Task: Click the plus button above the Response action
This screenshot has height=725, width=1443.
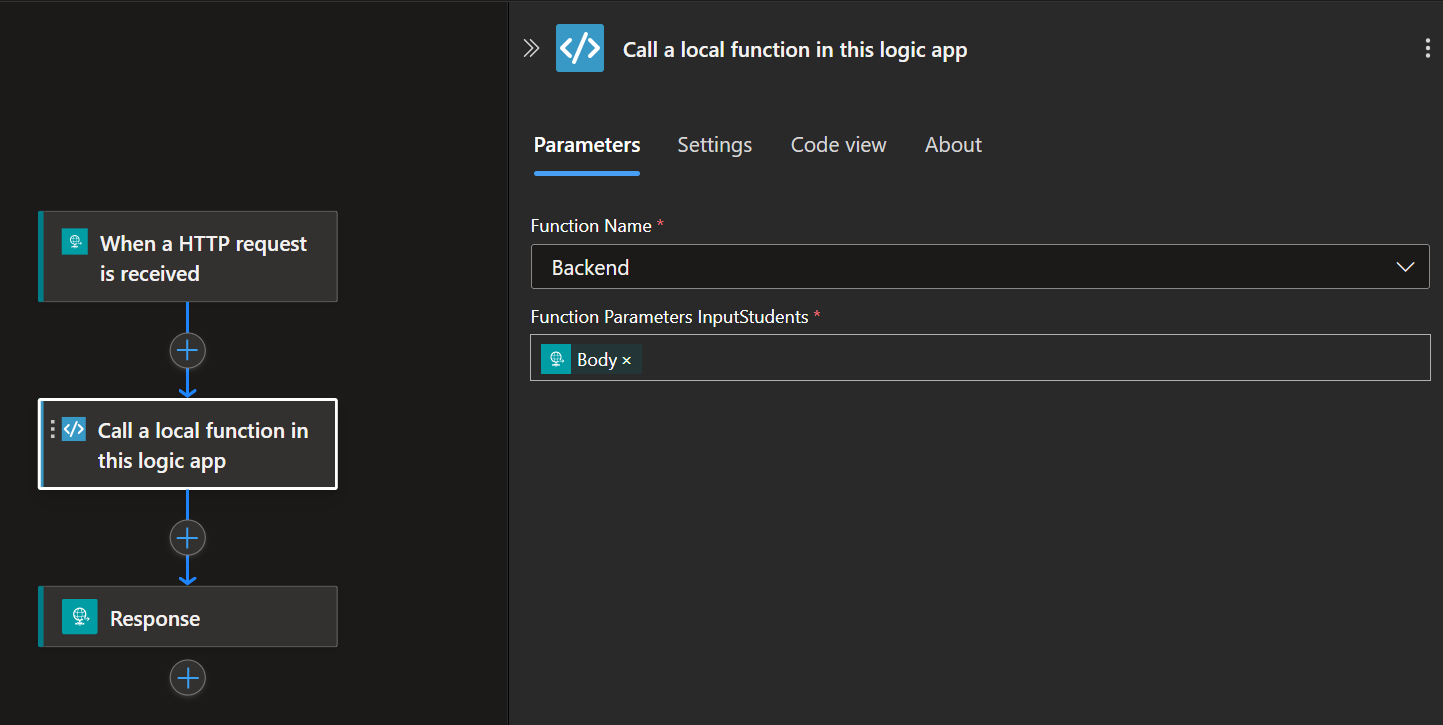Action: tap(187, 537)
